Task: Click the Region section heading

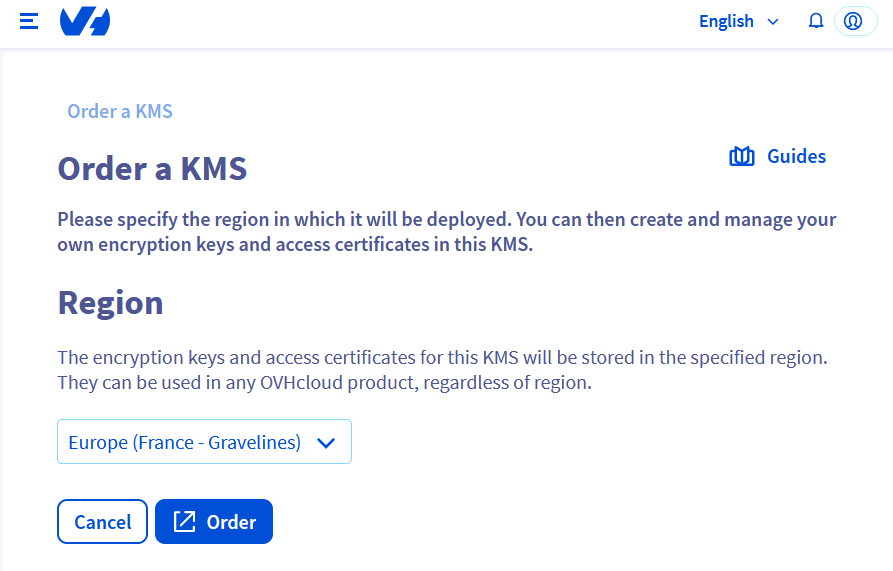Action: point(110,302)
